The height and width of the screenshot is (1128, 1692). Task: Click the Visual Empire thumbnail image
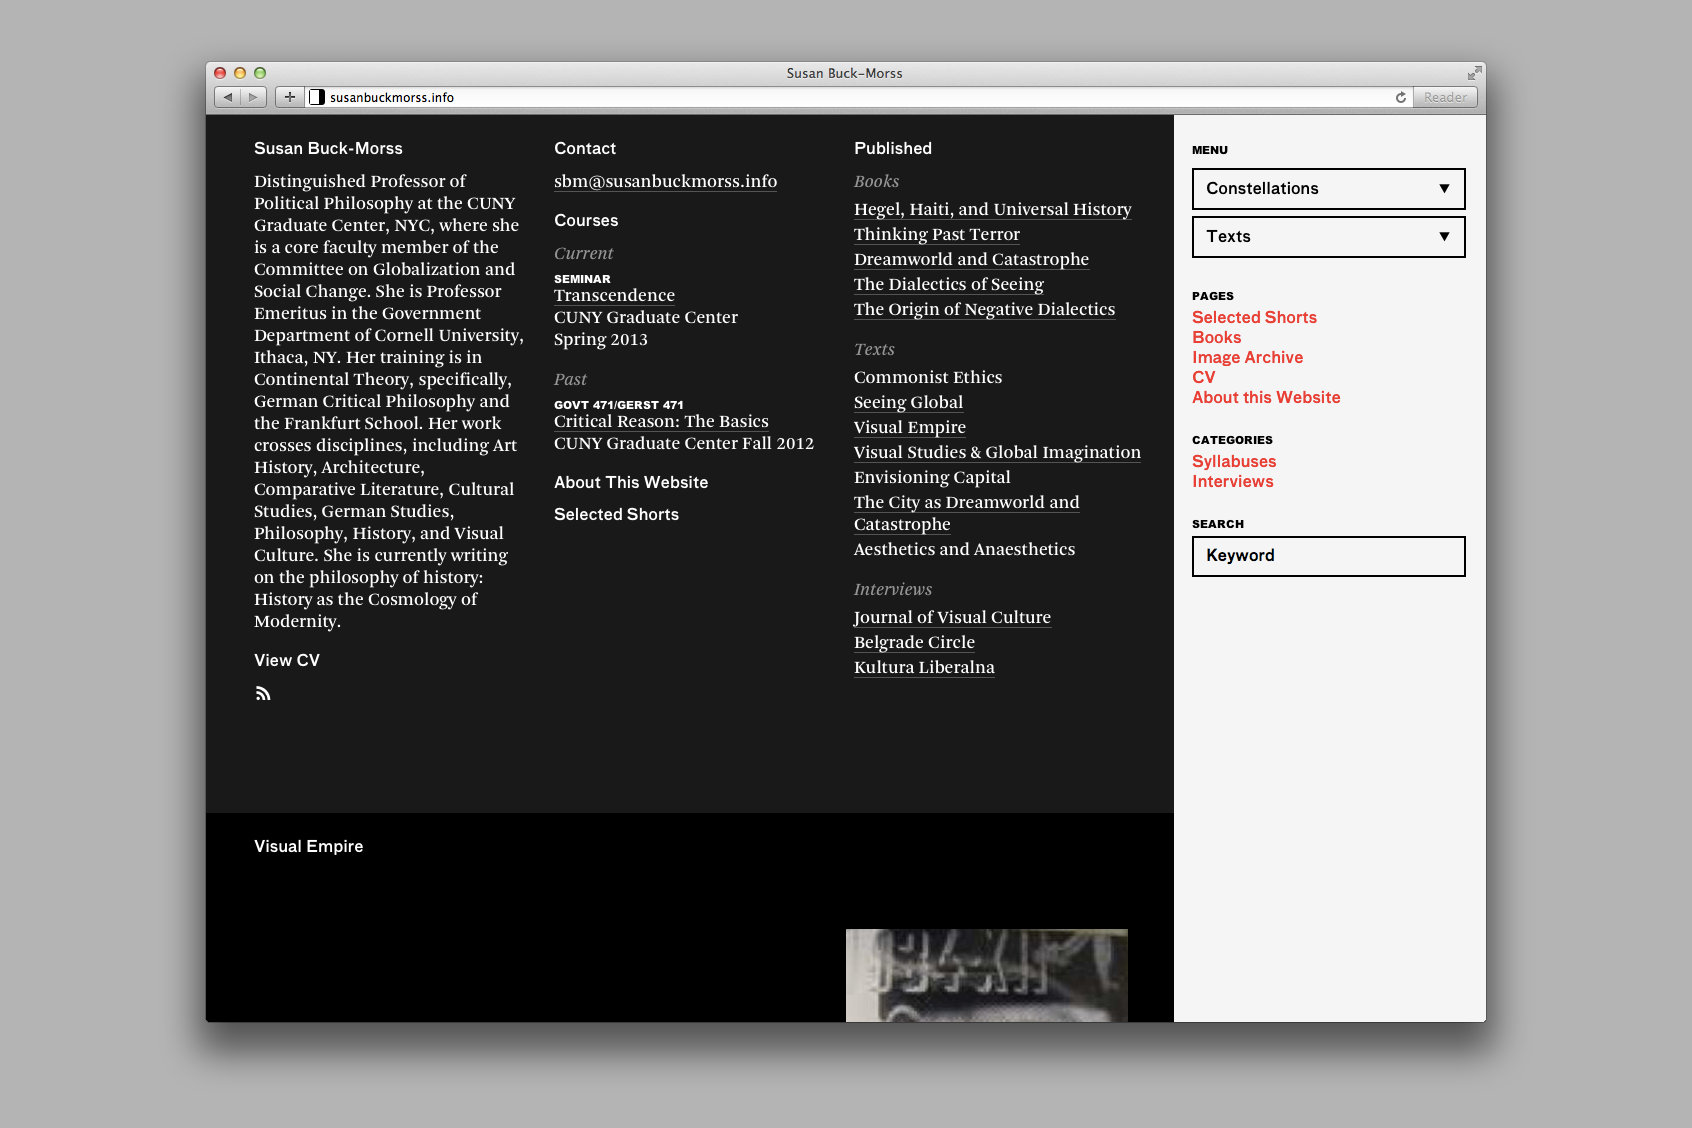point(986,975)
